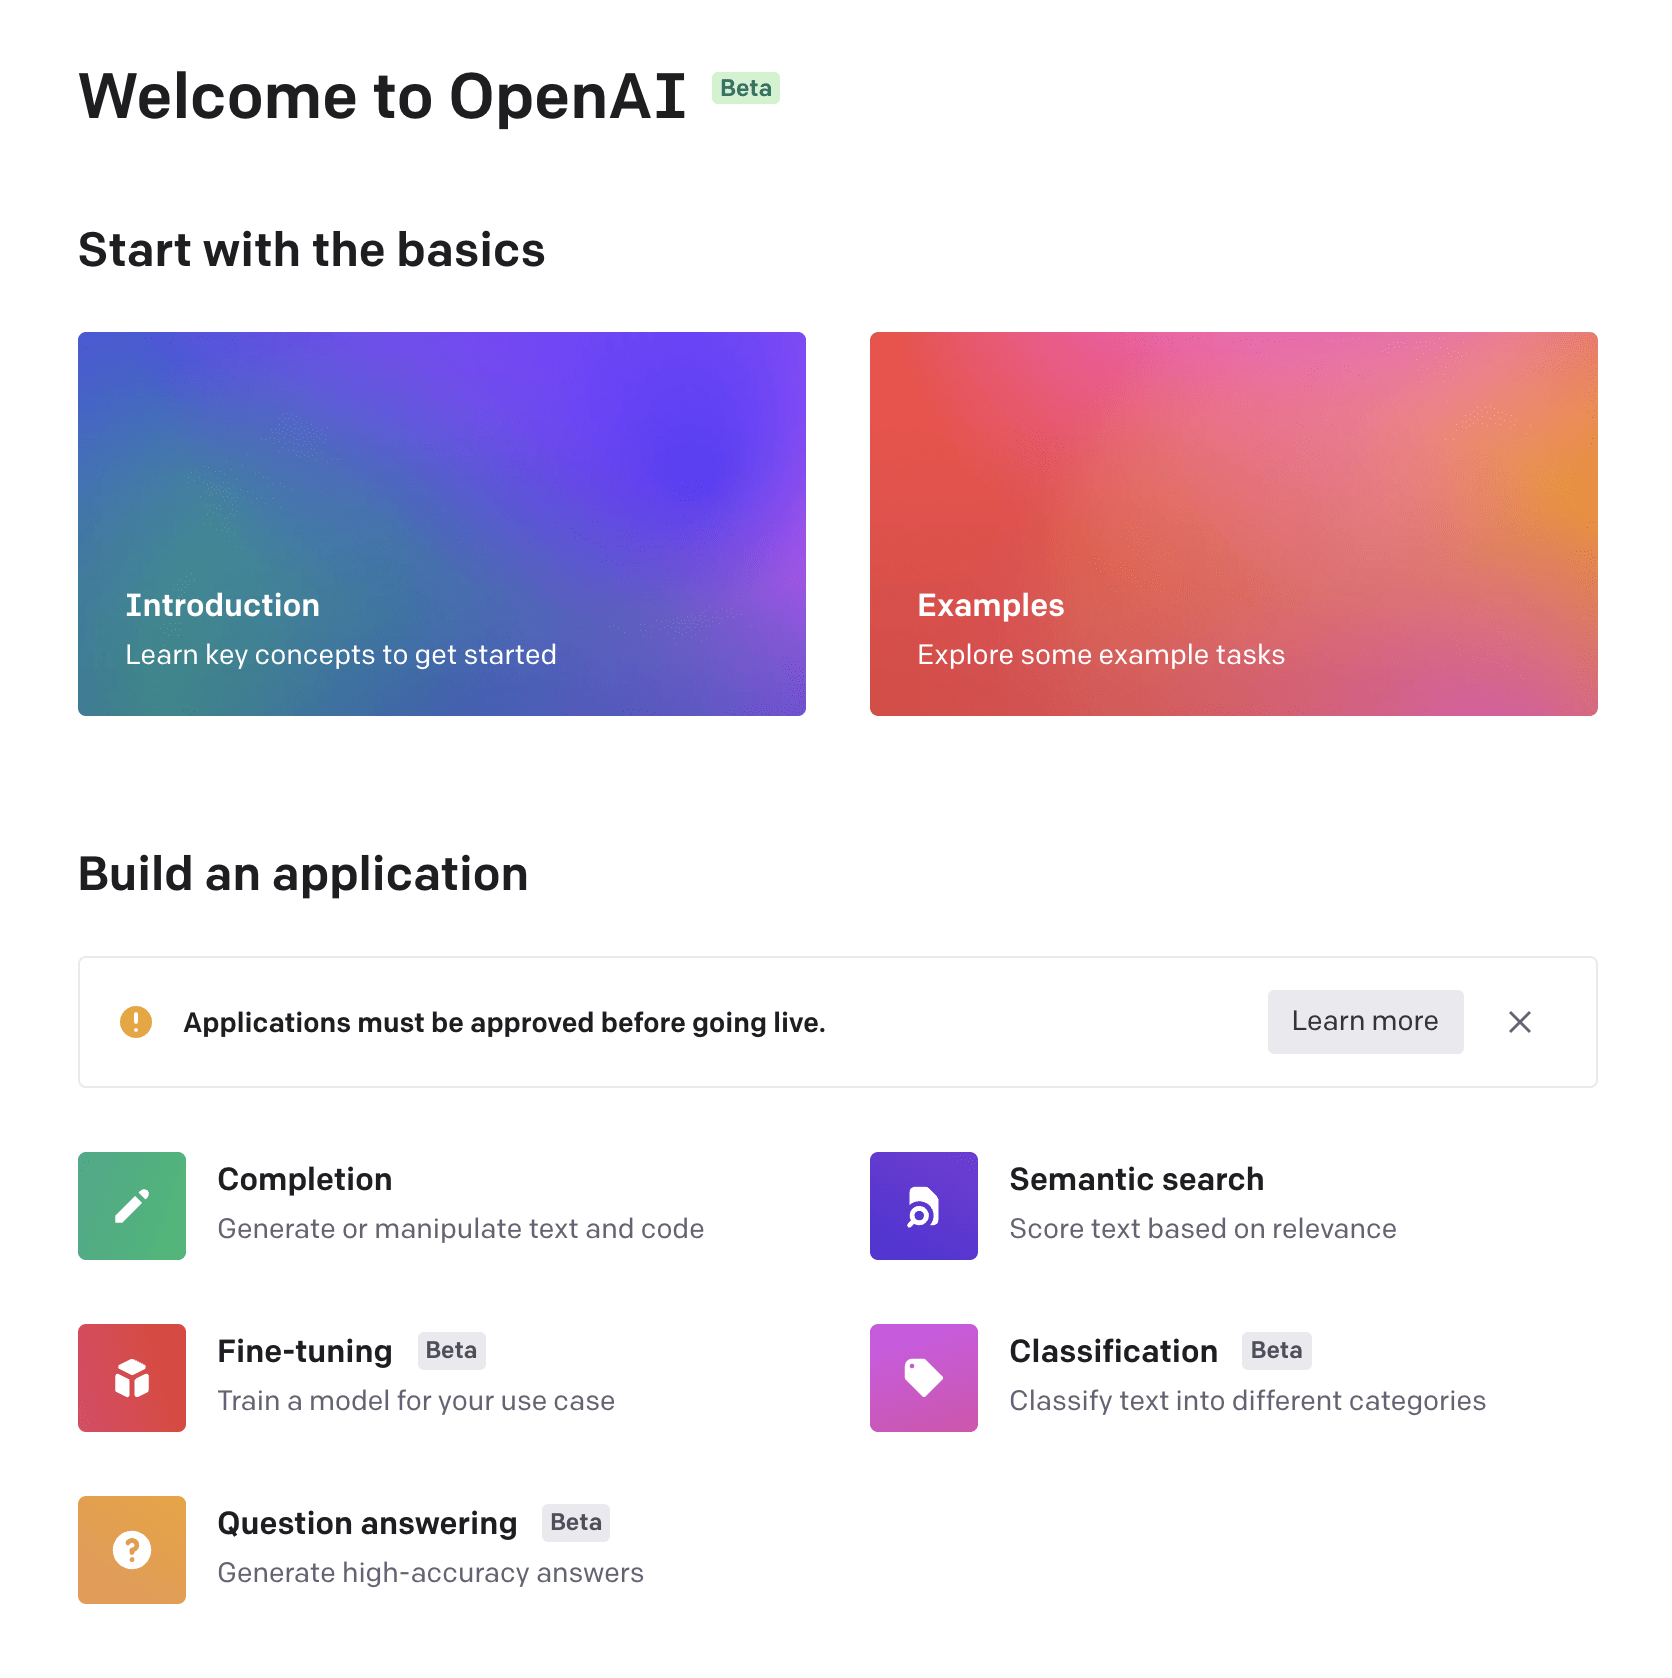Open the Semantic search guide link
This screenshot has width=1672, height=1678.
[x=1137, y=1179]
